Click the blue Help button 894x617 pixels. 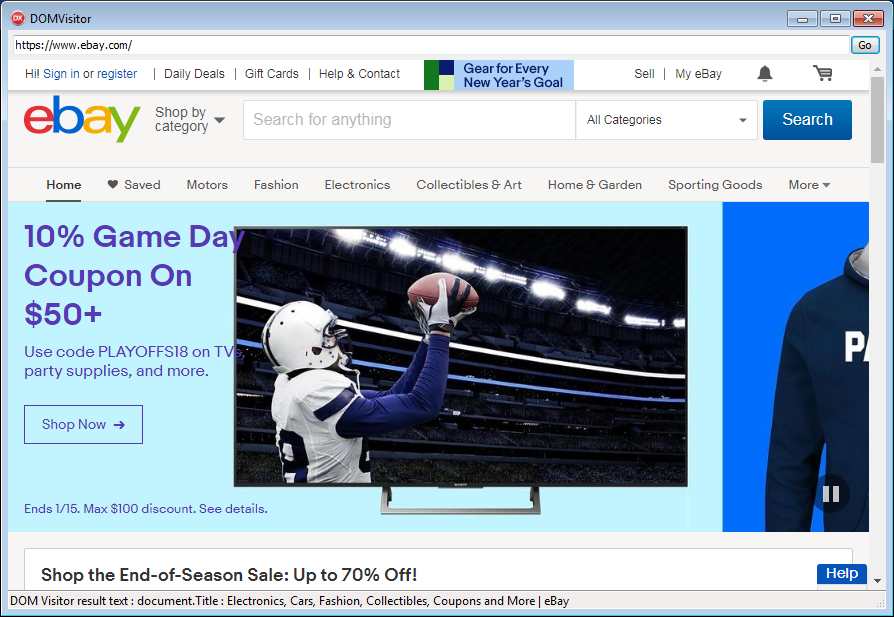point(842,573)
